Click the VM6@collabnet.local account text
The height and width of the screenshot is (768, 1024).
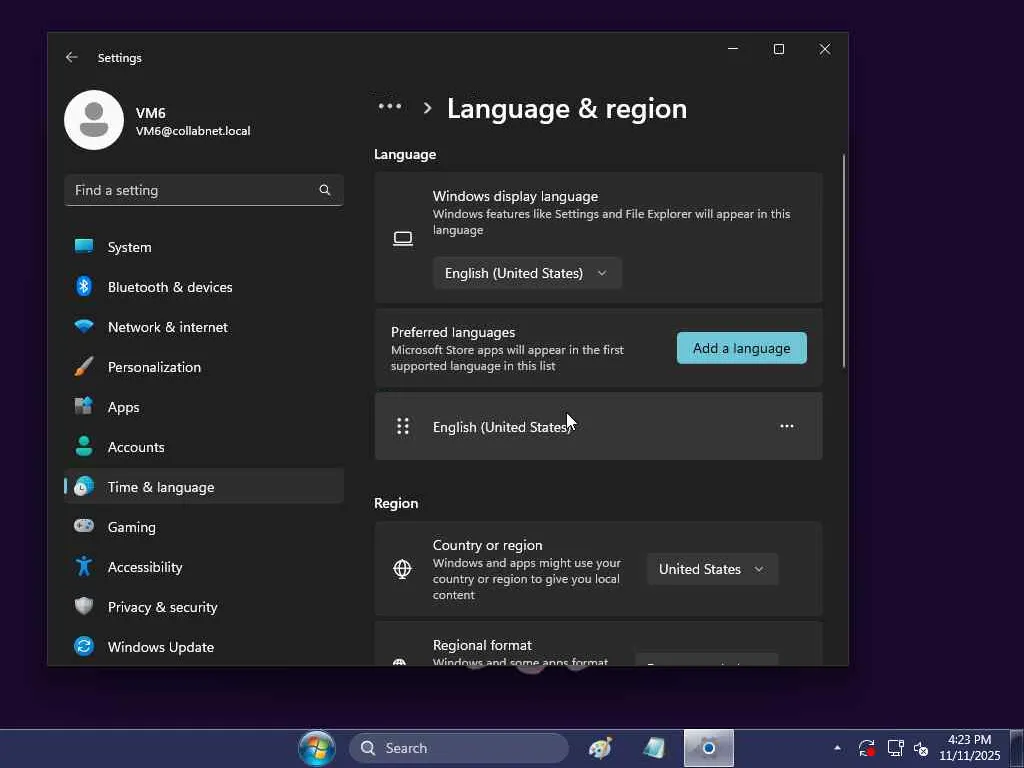pos(193,131)
